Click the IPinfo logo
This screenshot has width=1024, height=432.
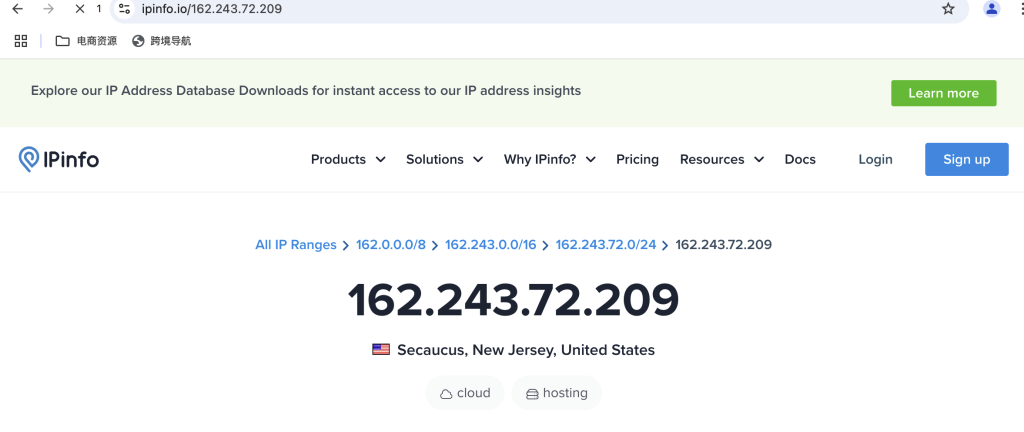tap(59, 159)
